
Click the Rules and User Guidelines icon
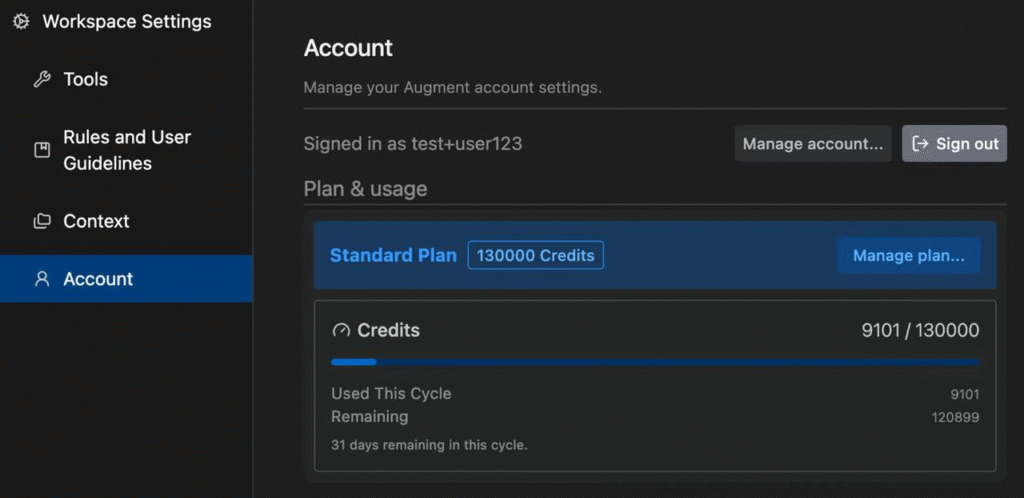coord(42,150)
